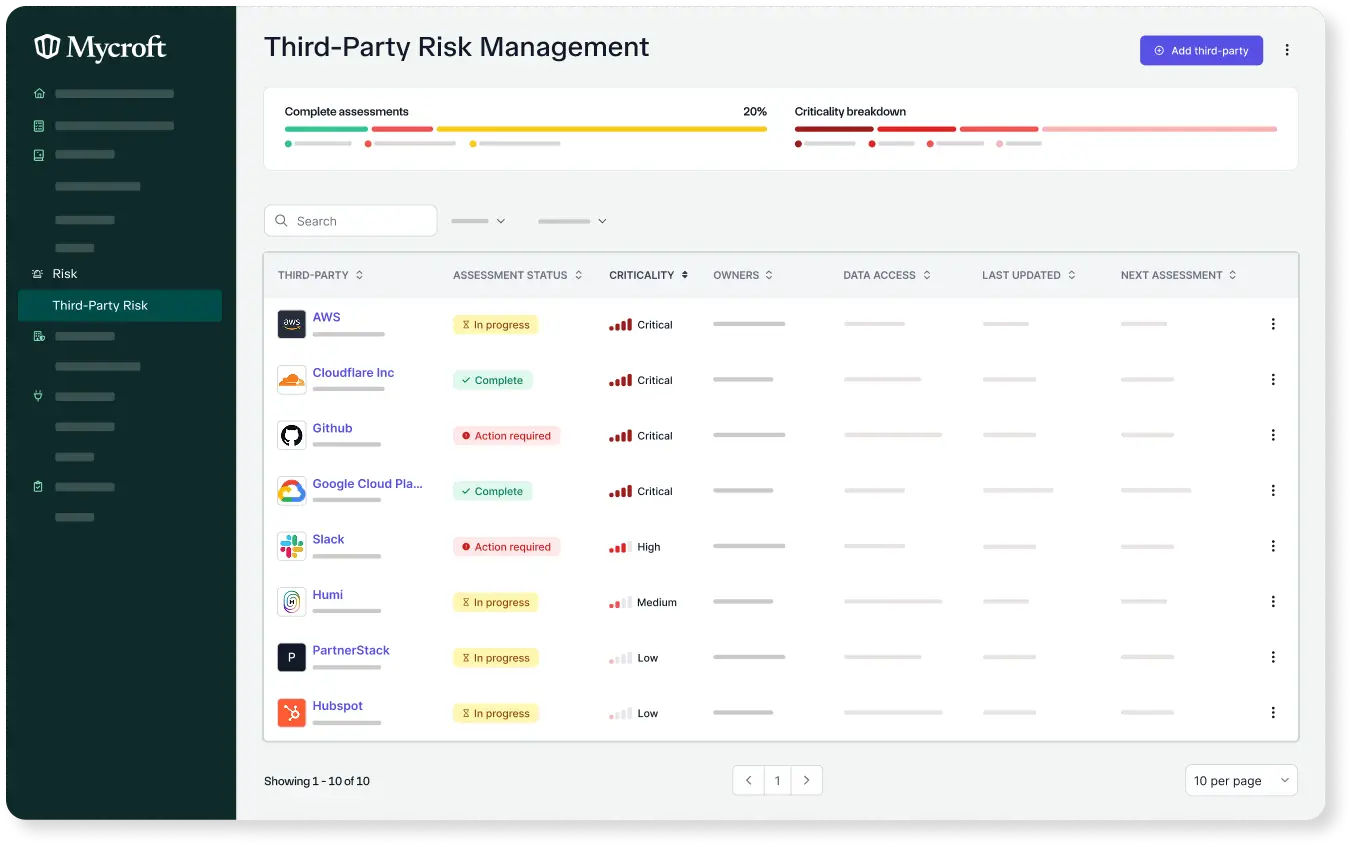Click the Mycroft shield logo

coord(47,47)
